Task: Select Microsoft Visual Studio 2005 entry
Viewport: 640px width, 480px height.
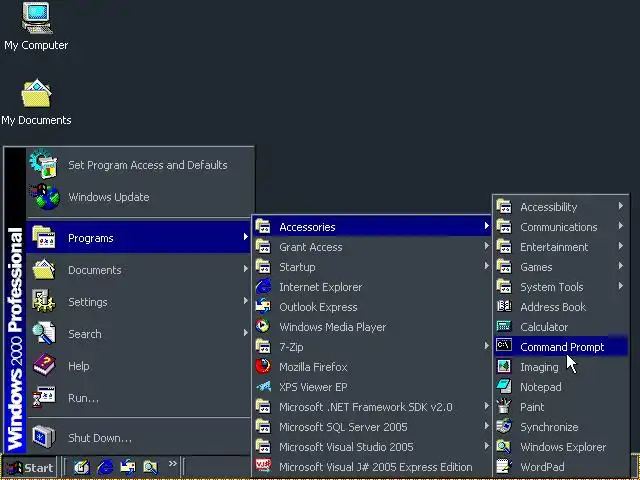Action: pyautogui.click(x=372, y=447)
